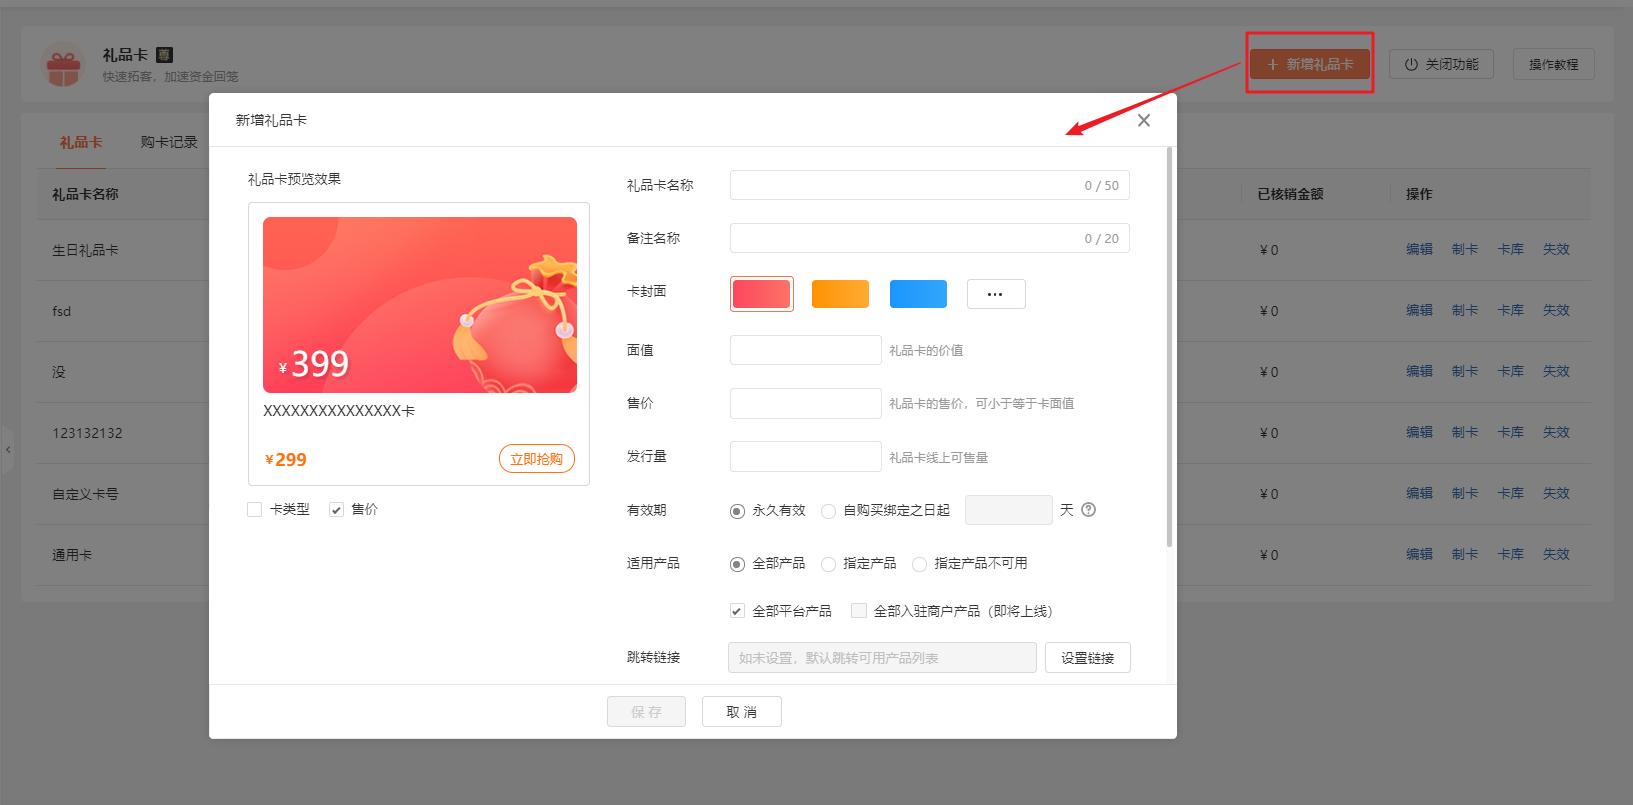Pick the blue card cover swatch
1633x805 pixels.
tap(918, 294)
